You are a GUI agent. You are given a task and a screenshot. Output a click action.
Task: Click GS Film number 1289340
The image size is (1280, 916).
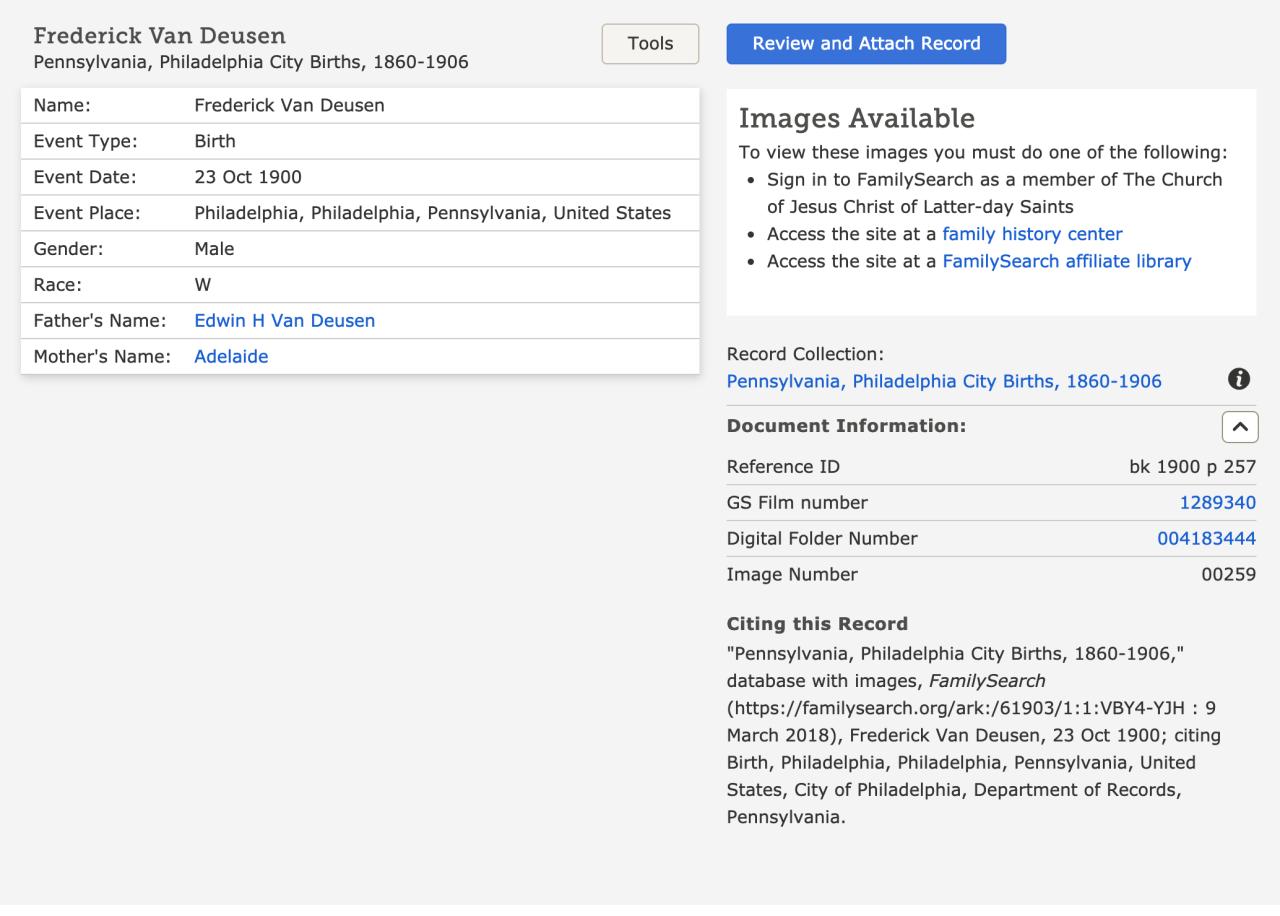(x=1217, y=503)
